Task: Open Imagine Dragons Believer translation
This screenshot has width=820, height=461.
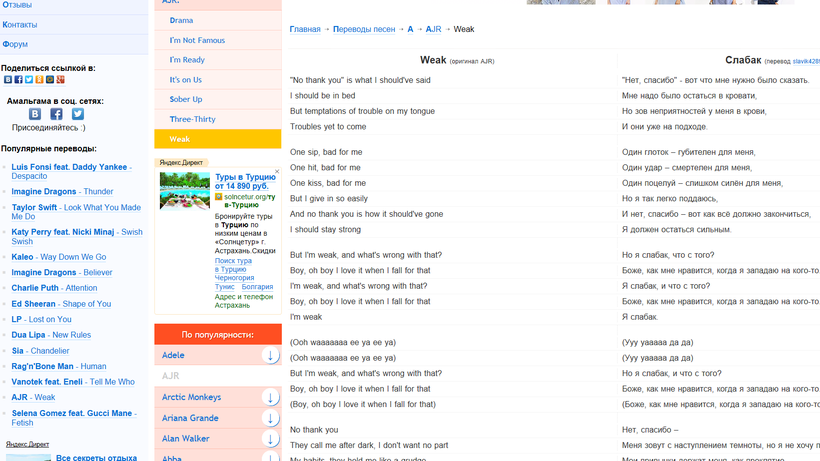Action: (62, 273)
